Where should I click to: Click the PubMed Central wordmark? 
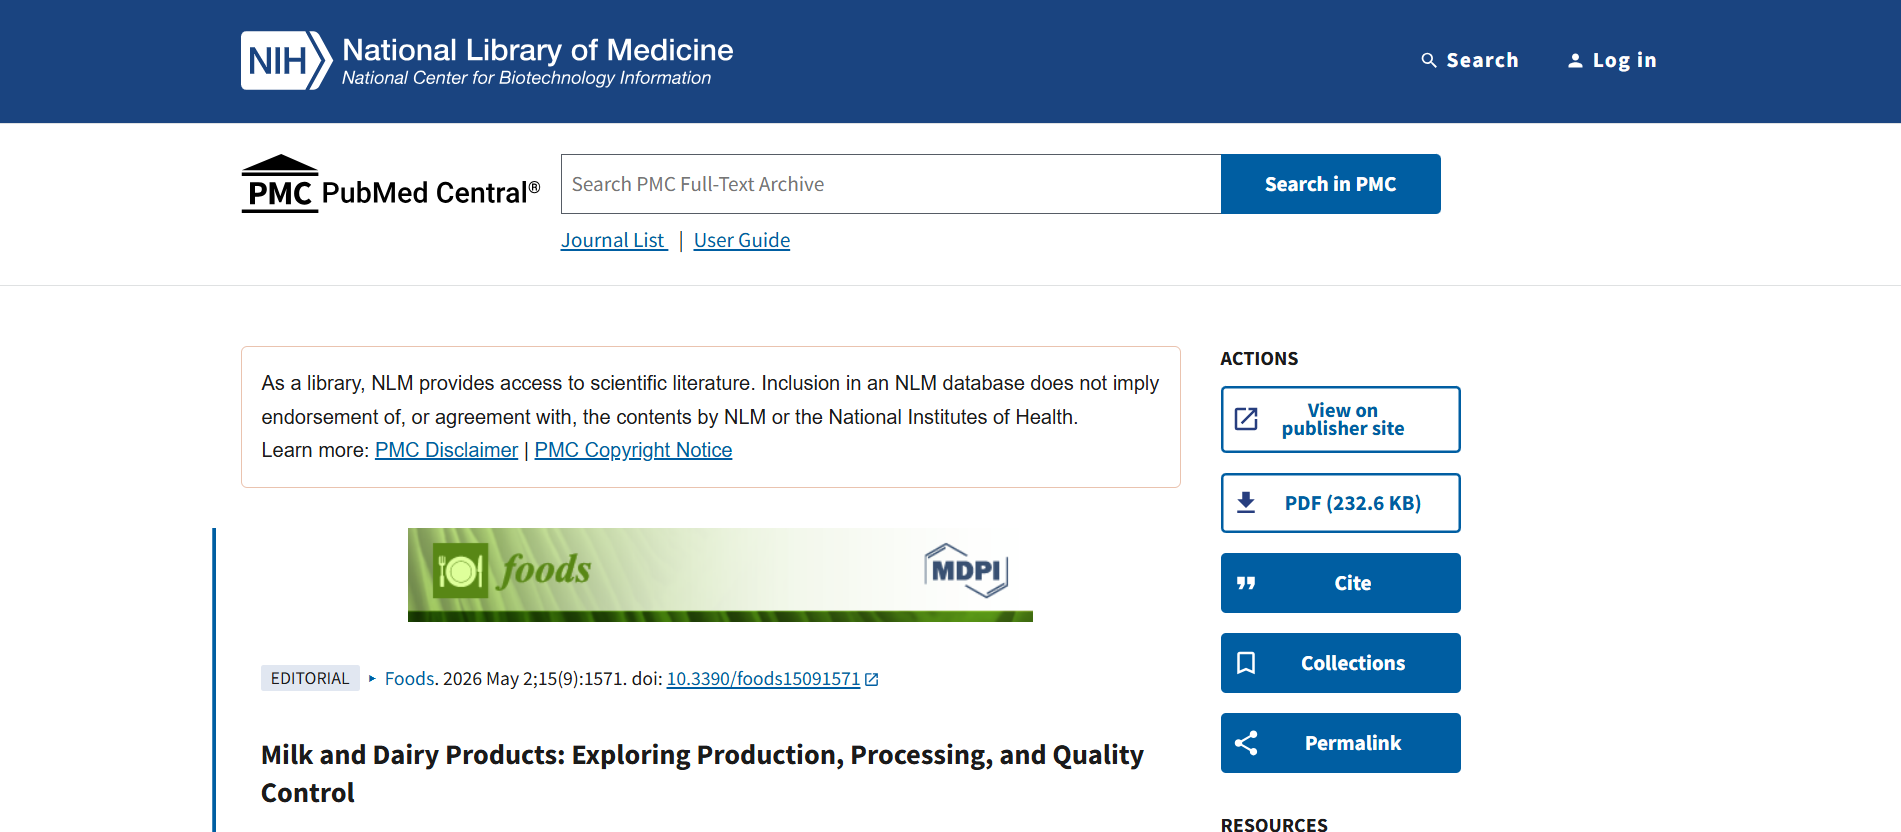click(431, 192)
